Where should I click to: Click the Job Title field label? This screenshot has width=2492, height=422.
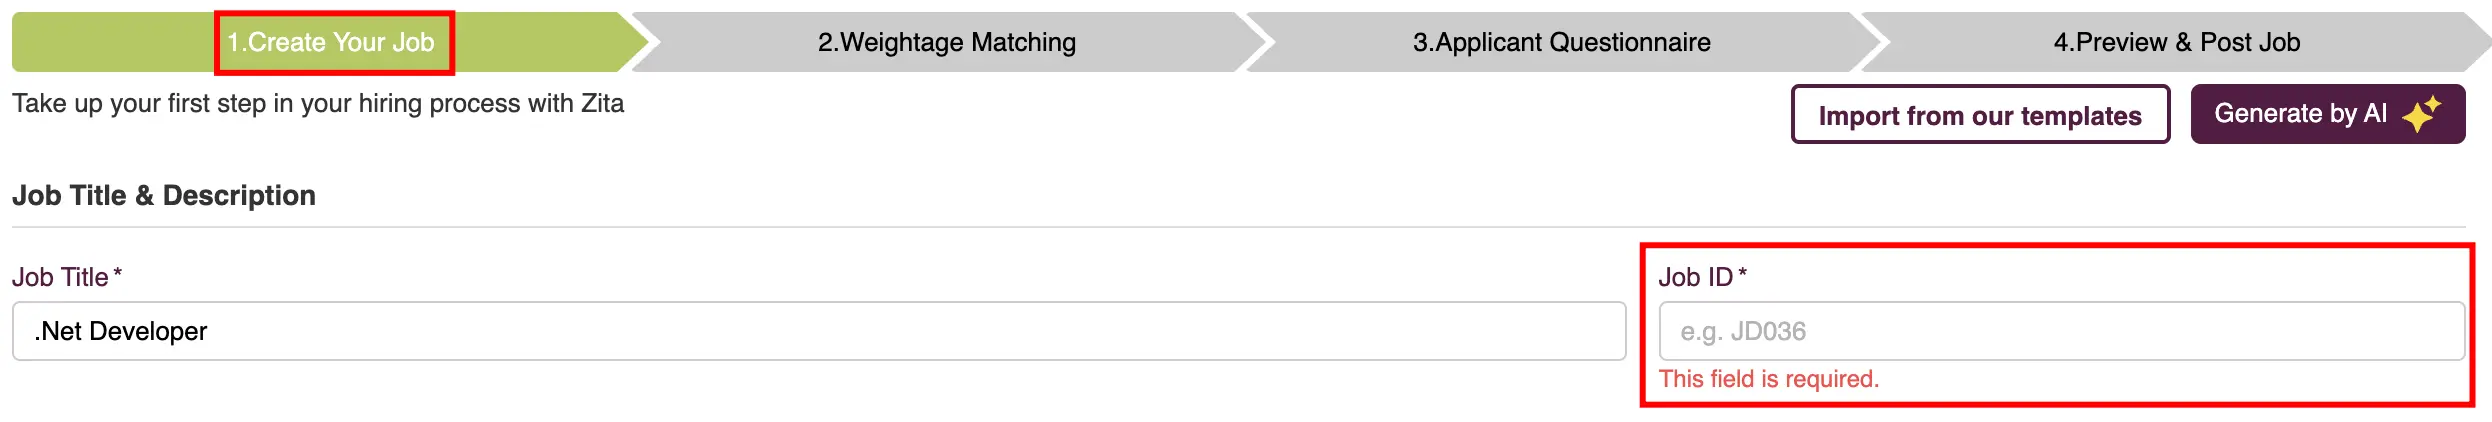click(x=60, y=277)
